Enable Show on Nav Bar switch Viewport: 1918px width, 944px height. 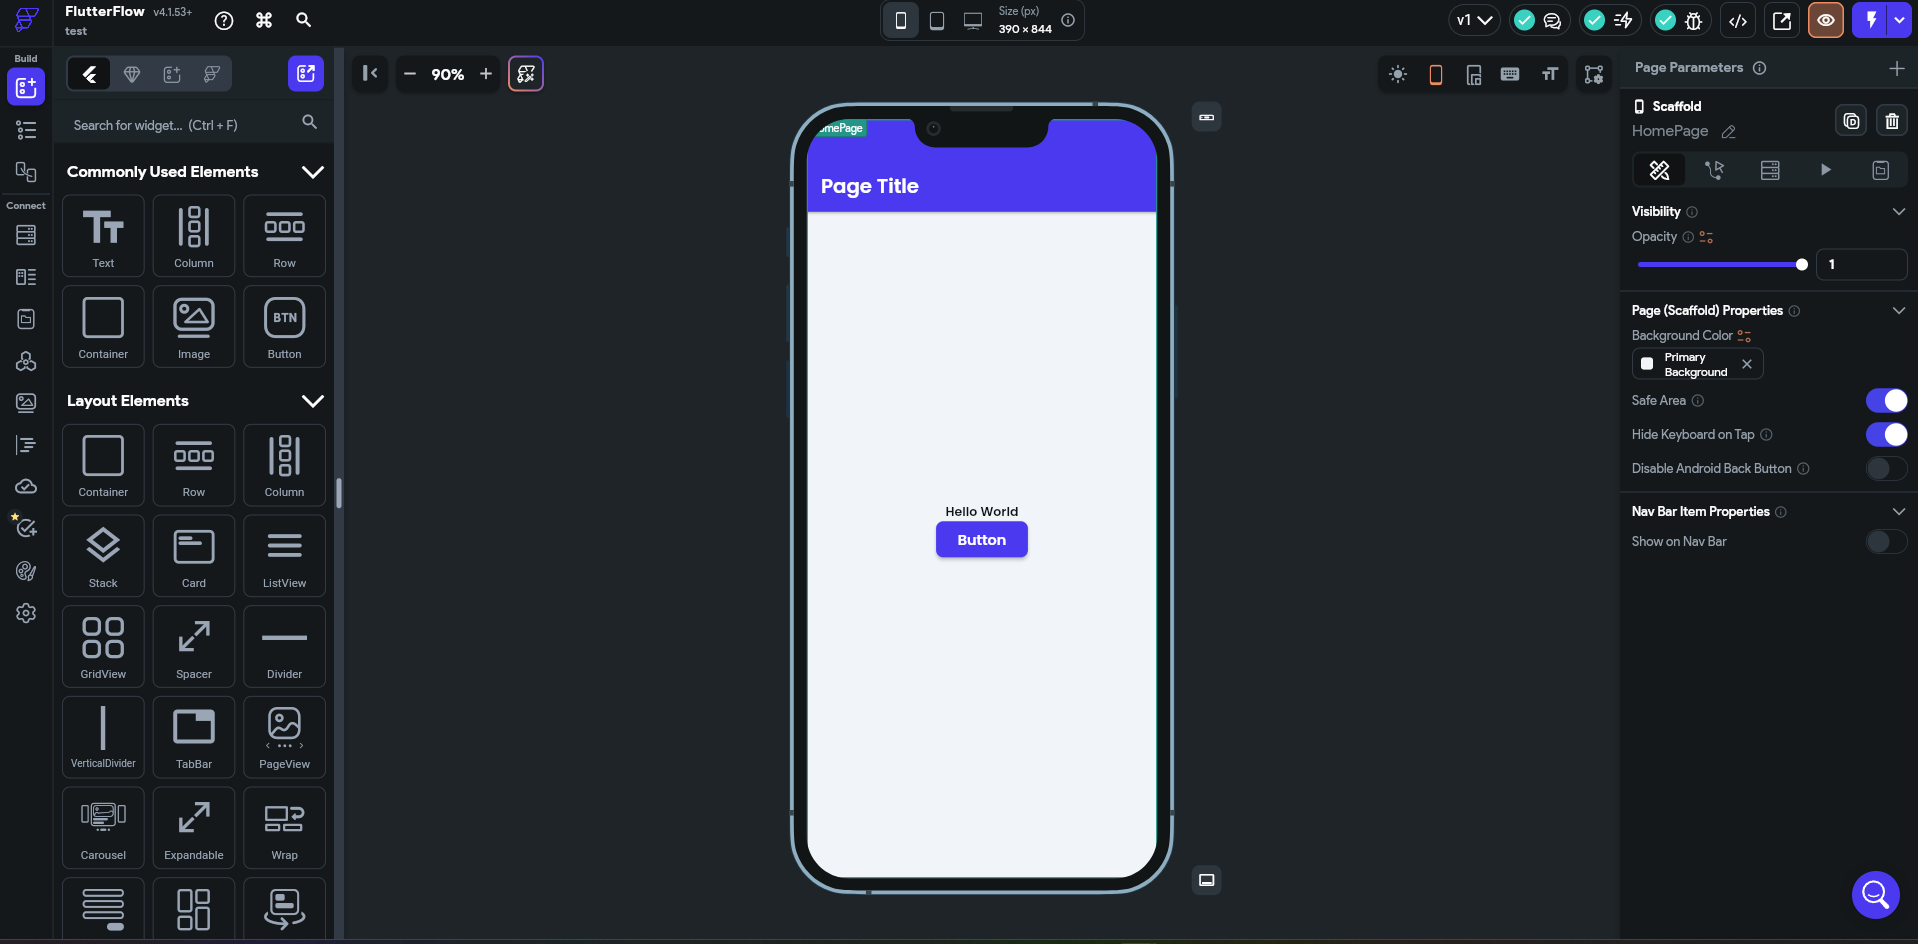[1886, 541]
